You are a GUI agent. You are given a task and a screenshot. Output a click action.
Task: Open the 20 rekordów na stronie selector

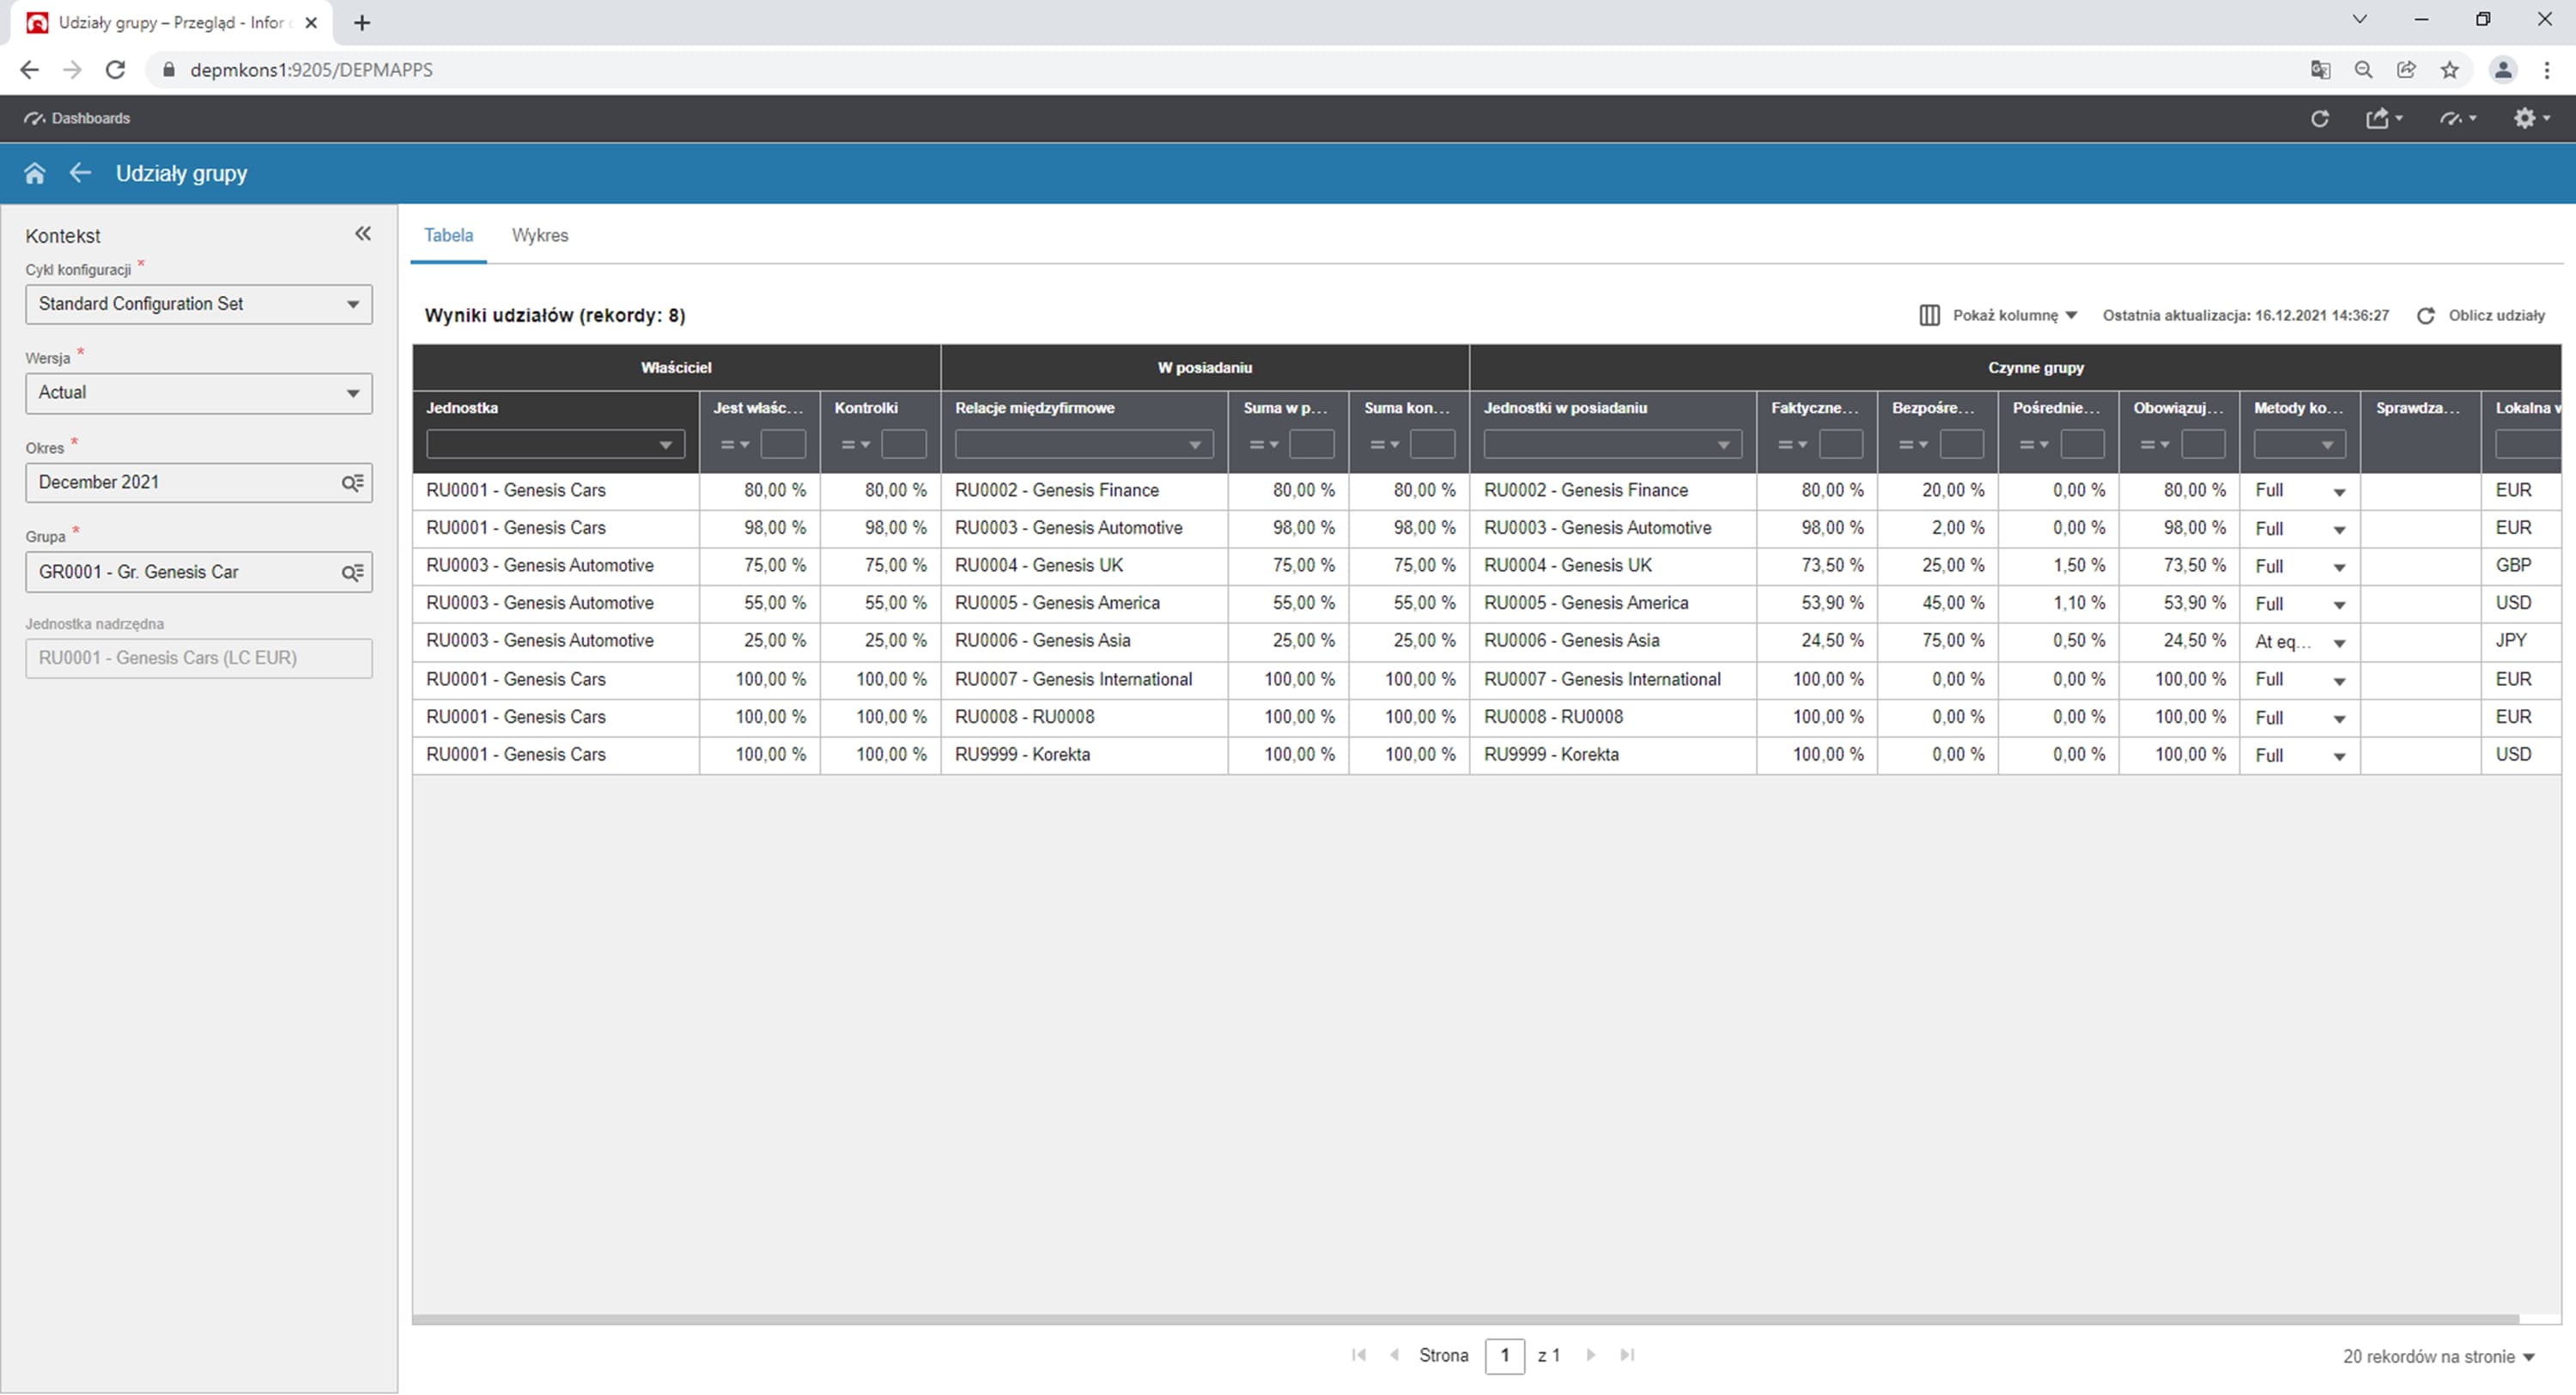(2437, 1357)
